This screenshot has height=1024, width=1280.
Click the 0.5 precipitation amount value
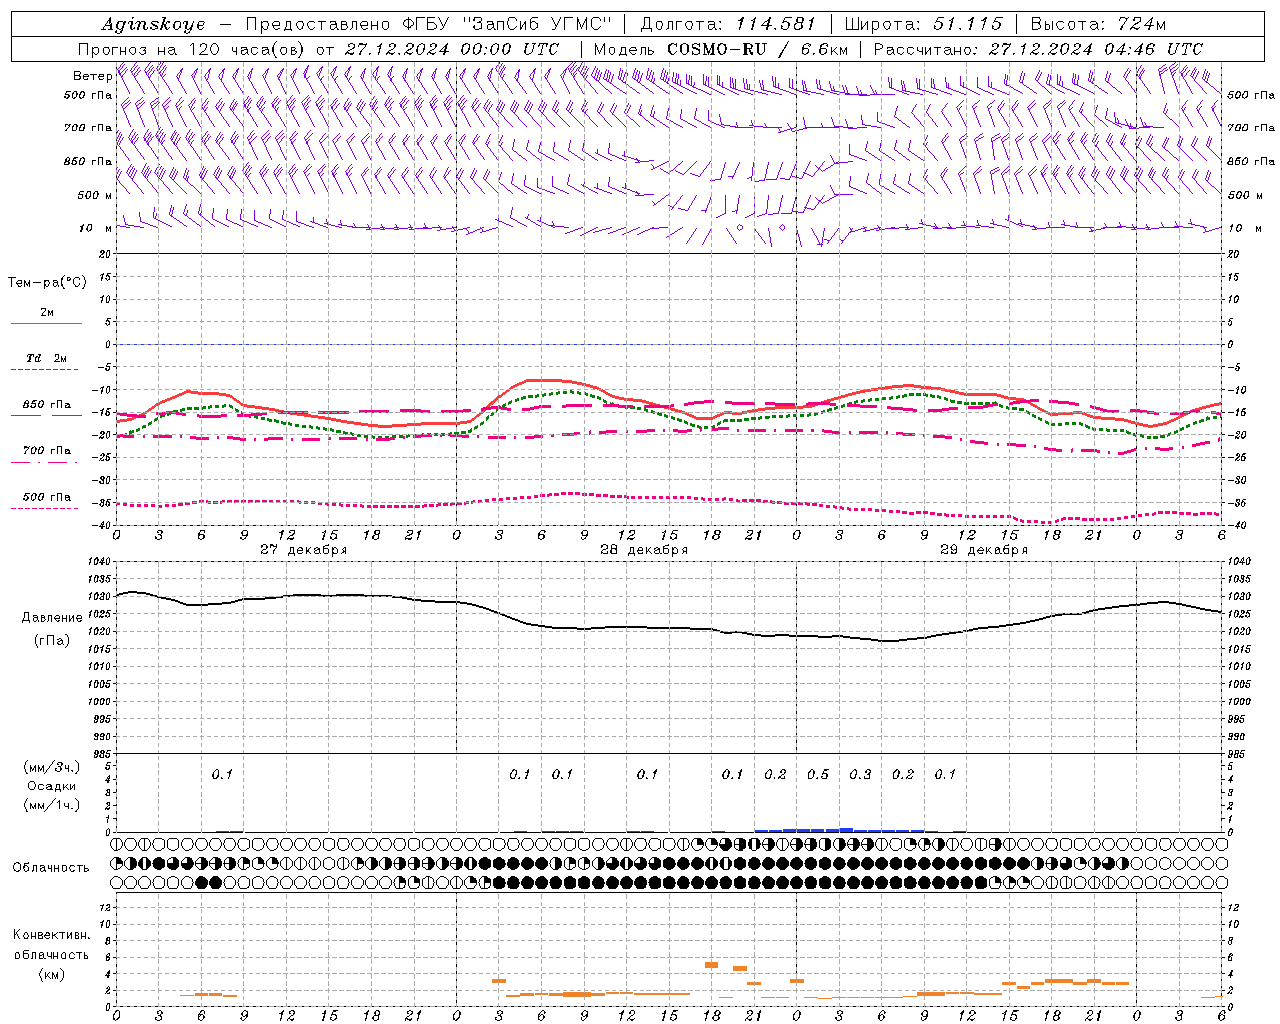tap(818, 774)
